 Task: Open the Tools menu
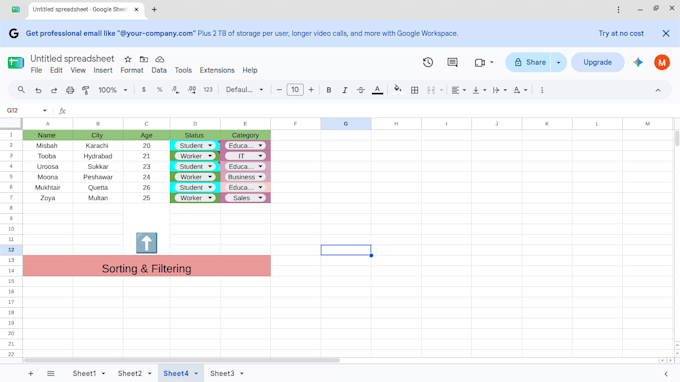coord(183,70)
